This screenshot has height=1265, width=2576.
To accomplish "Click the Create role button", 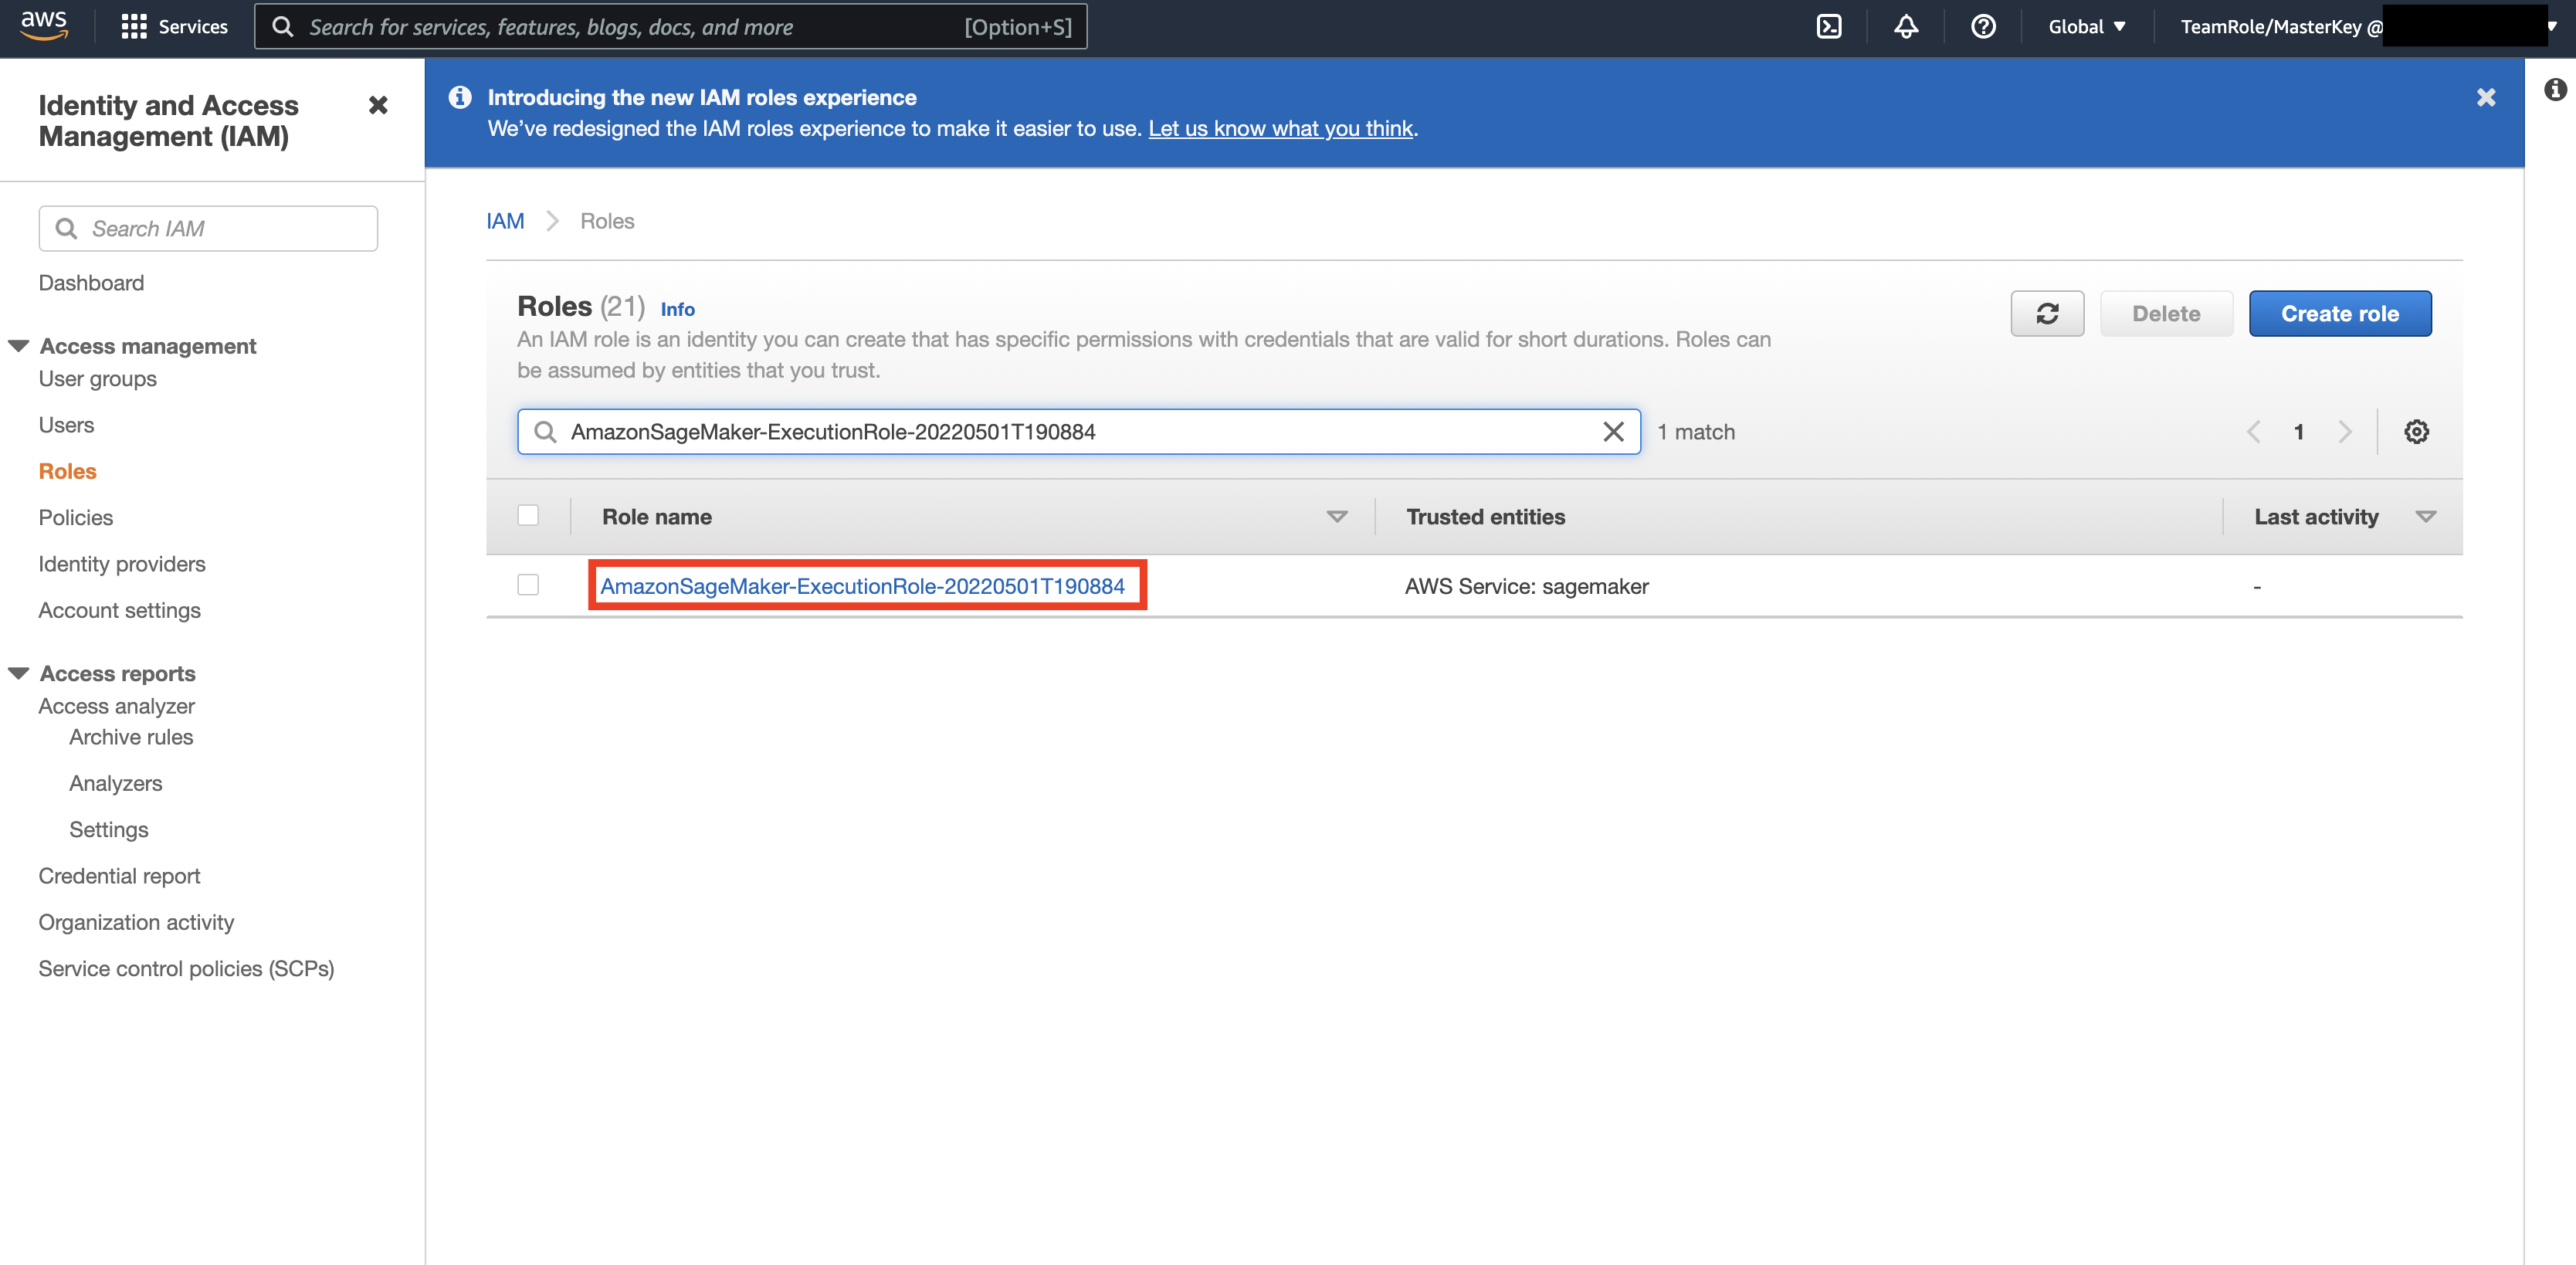I will click(x=2340, y=314).
